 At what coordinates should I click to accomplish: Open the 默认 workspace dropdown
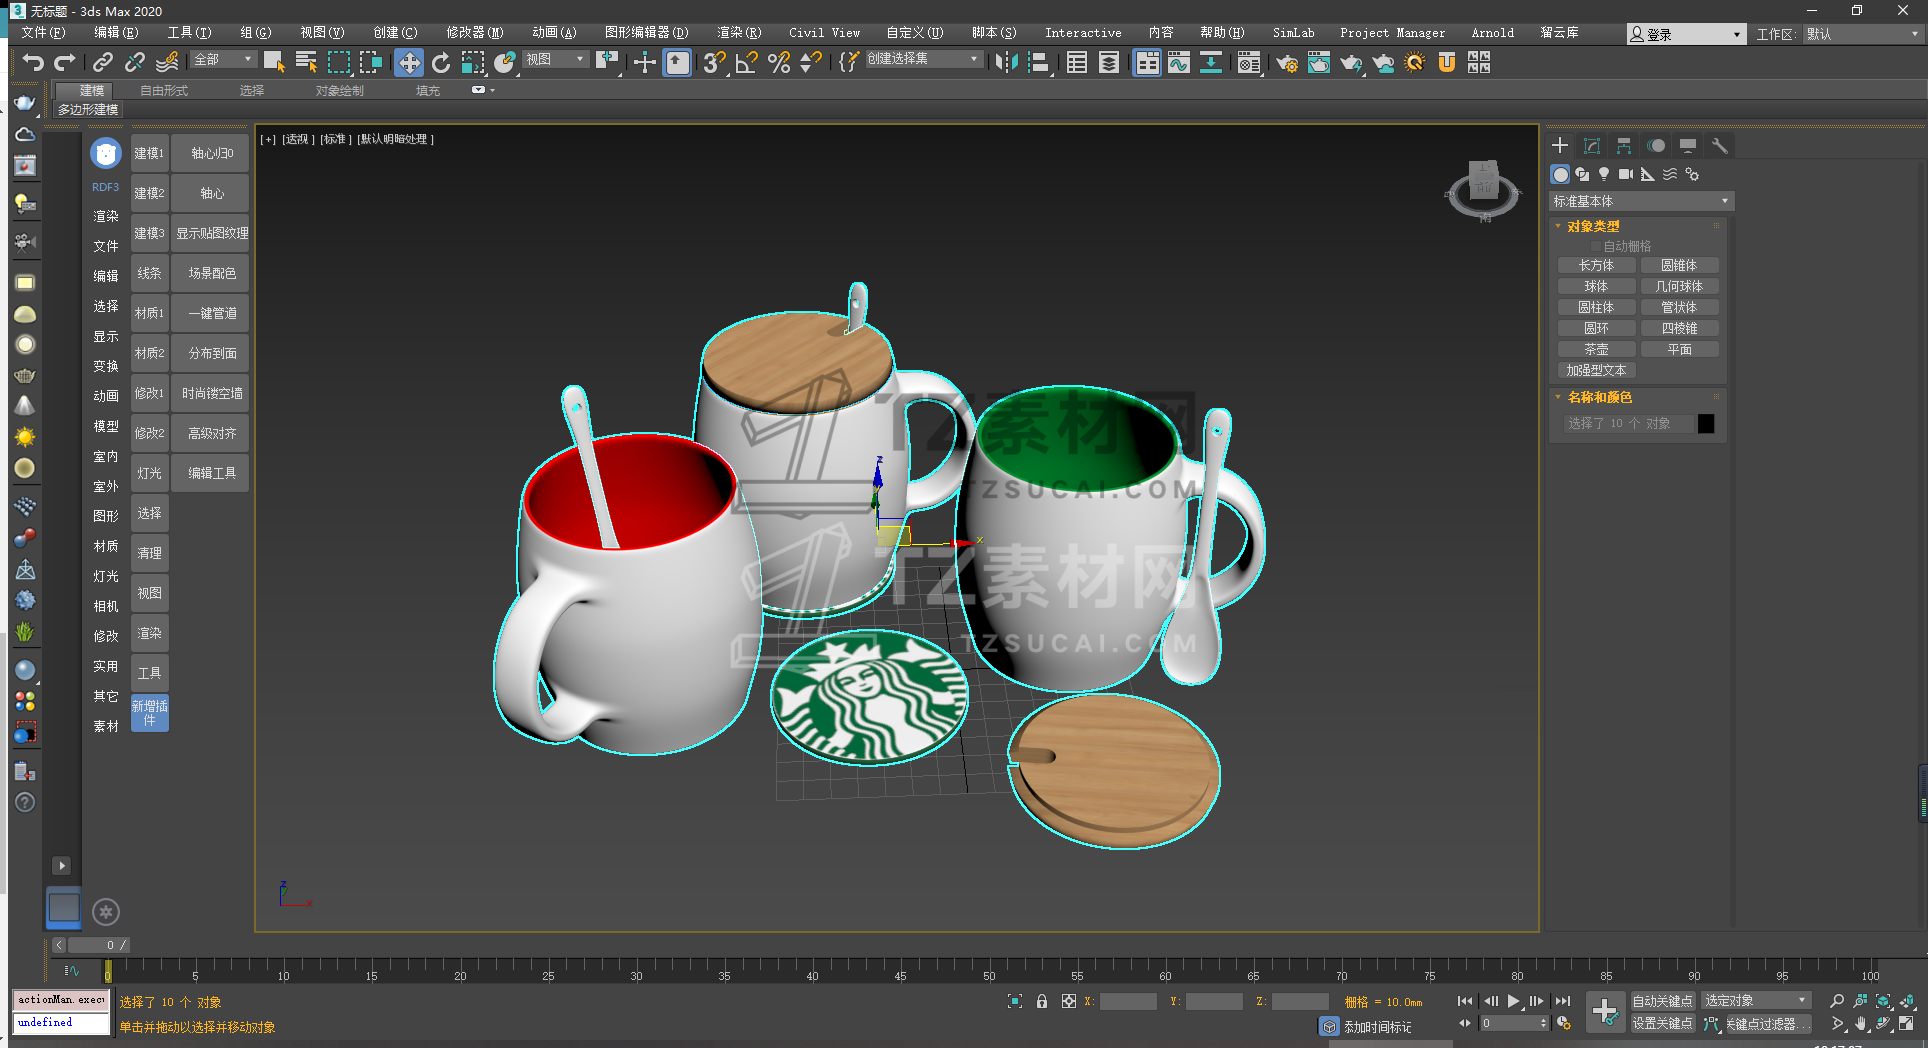coord(1864,34)
